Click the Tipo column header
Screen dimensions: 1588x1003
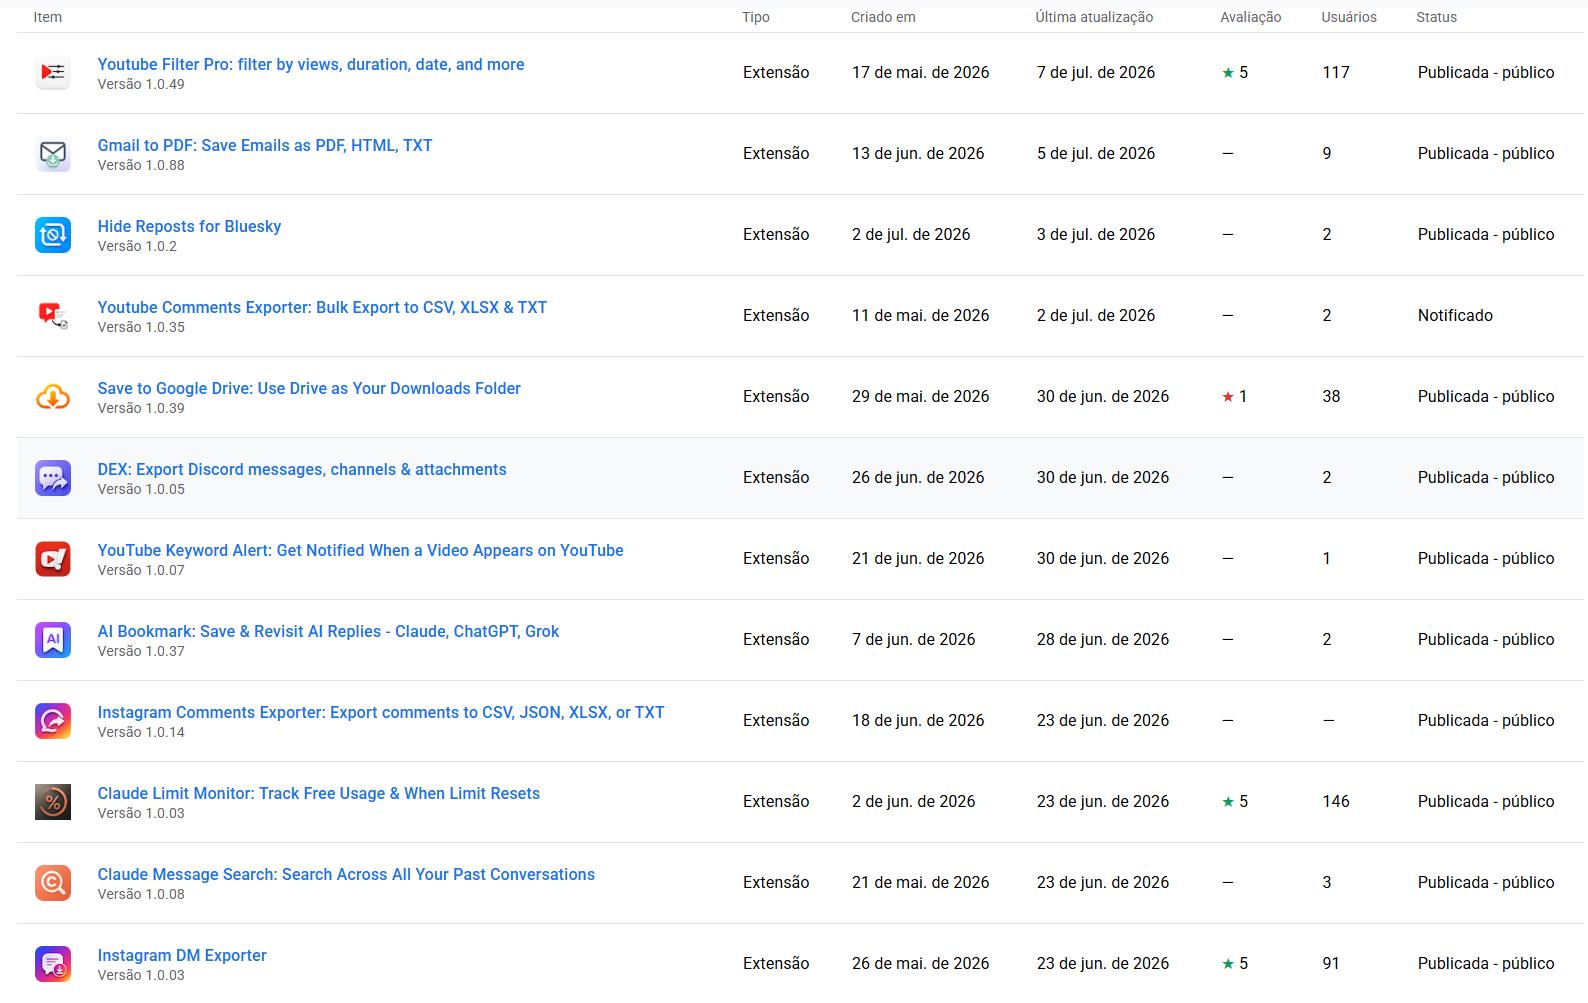756,17
